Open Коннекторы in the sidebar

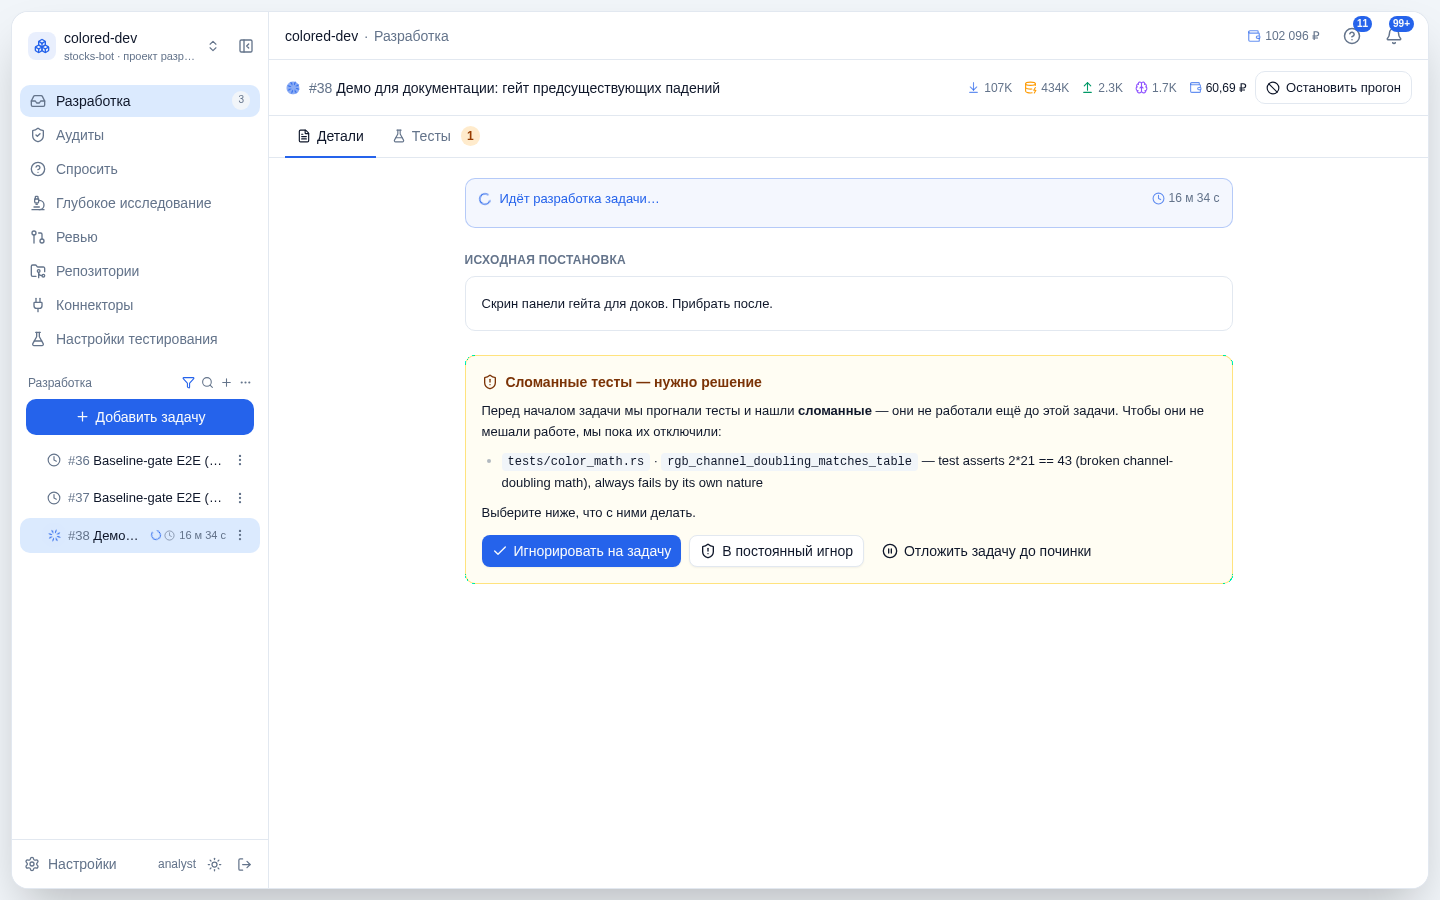(x=140, y=305)
